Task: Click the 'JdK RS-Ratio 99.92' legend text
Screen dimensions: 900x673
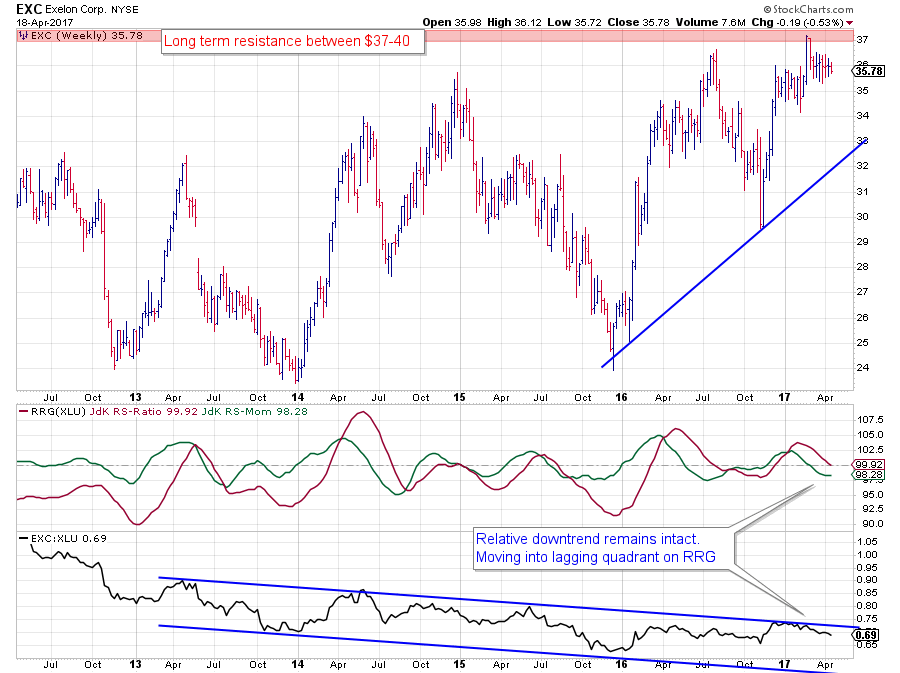Action: point(143,411)
